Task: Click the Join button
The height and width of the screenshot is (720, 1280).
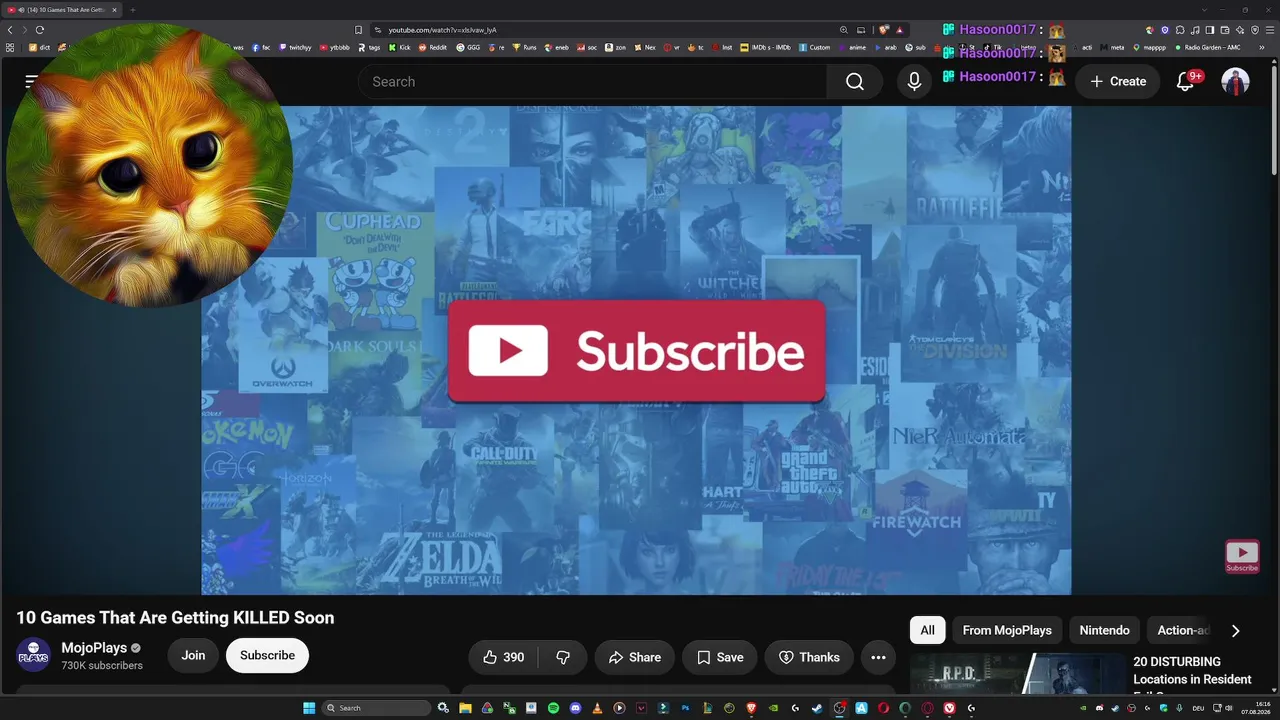Action: coord(193,655)
